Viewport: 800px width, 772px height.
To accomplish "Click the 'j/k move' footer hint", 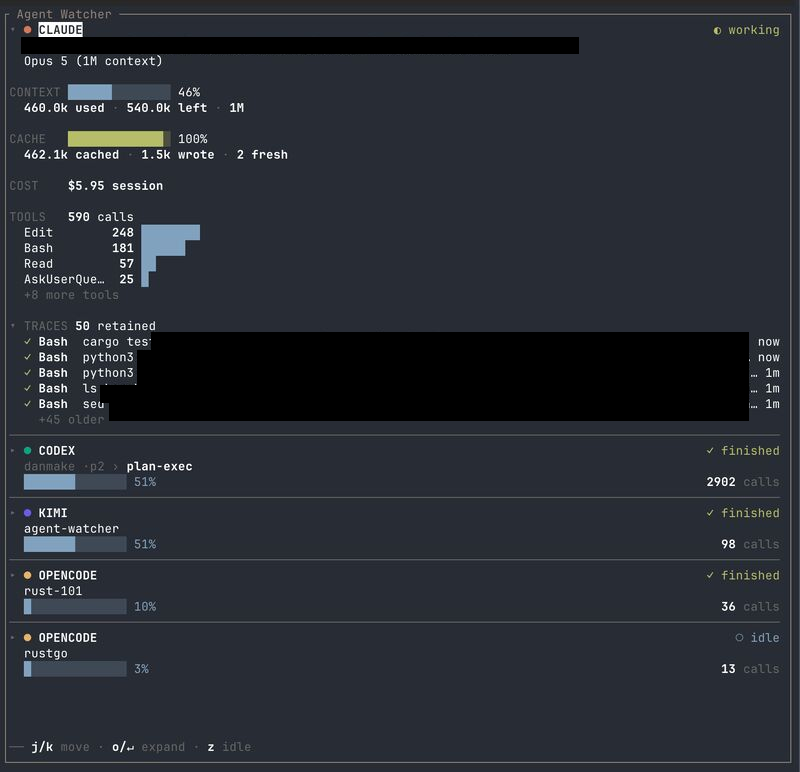I will (x=60, y=747).
